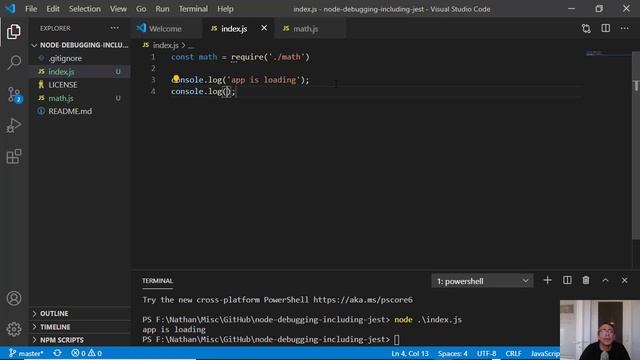Screen dimensions: 640x360
Task: Open Source Control view with badge
Action: (x=15, y=95)
